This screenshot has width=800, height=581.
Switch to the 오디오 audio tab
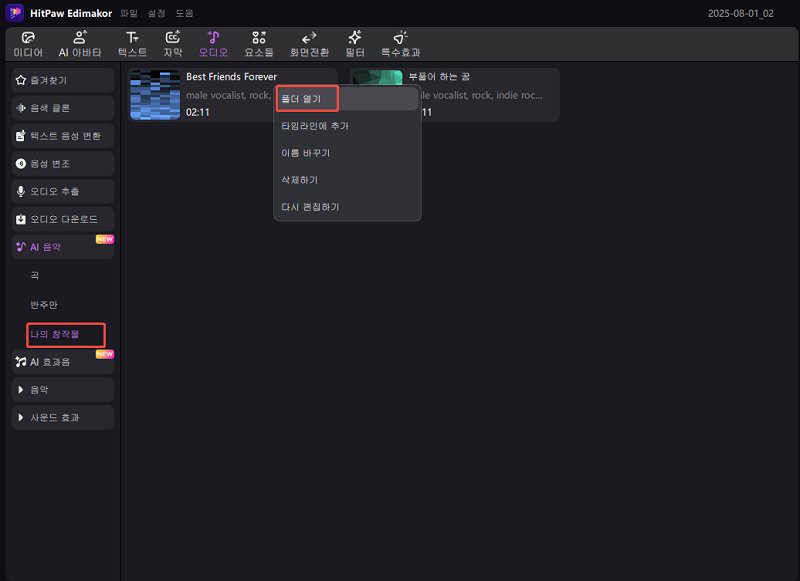click(x=213, y=44)
